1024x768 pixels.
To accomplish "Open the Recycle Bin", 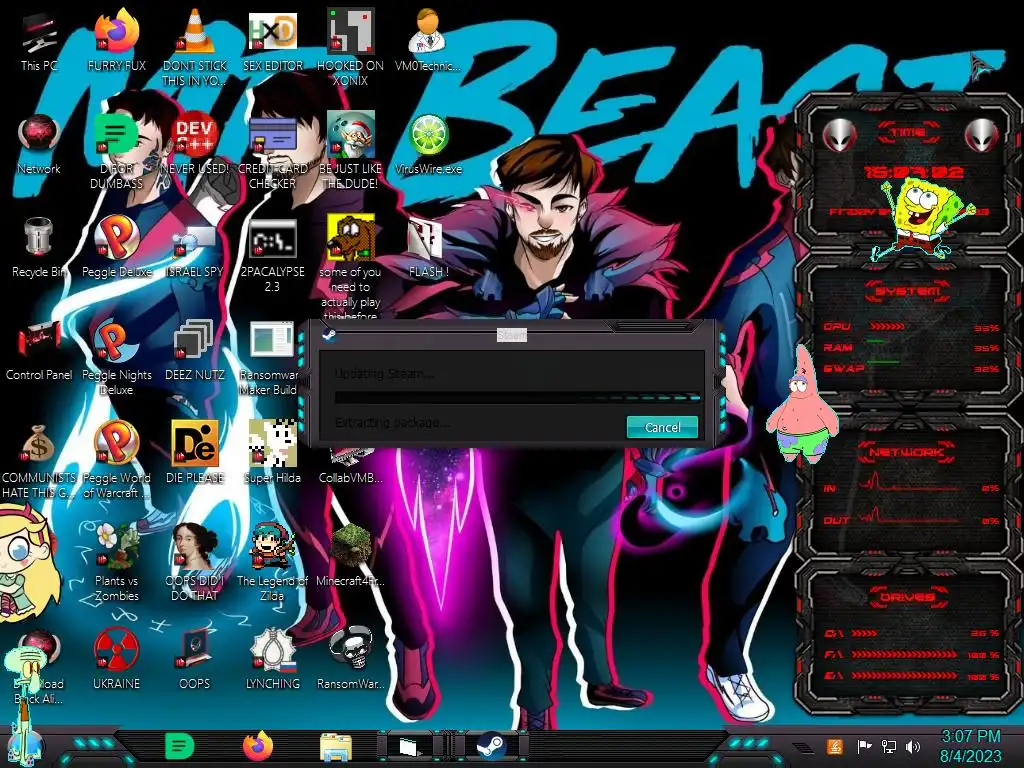I will click(x=39, y=247).
